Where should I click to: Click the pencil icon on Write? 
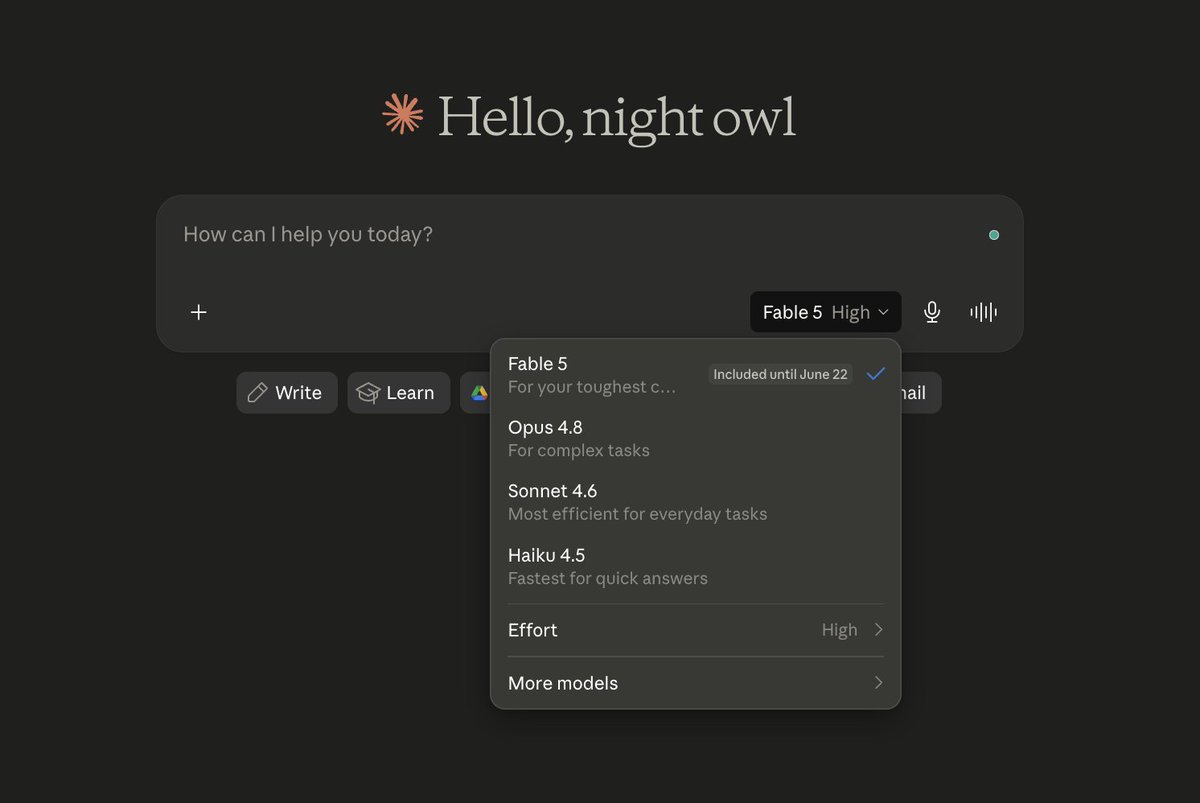pyautogui.click(x=257, y=393)
